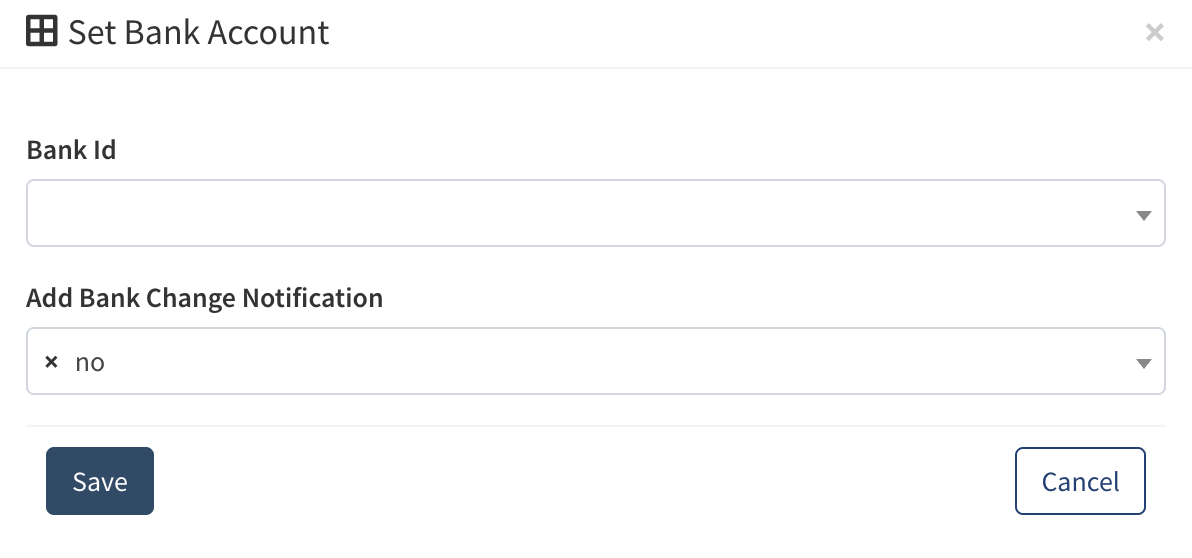Expand the Bank Id dropdown arrow
1192x558 pixels.
[x=1144, y=215]
